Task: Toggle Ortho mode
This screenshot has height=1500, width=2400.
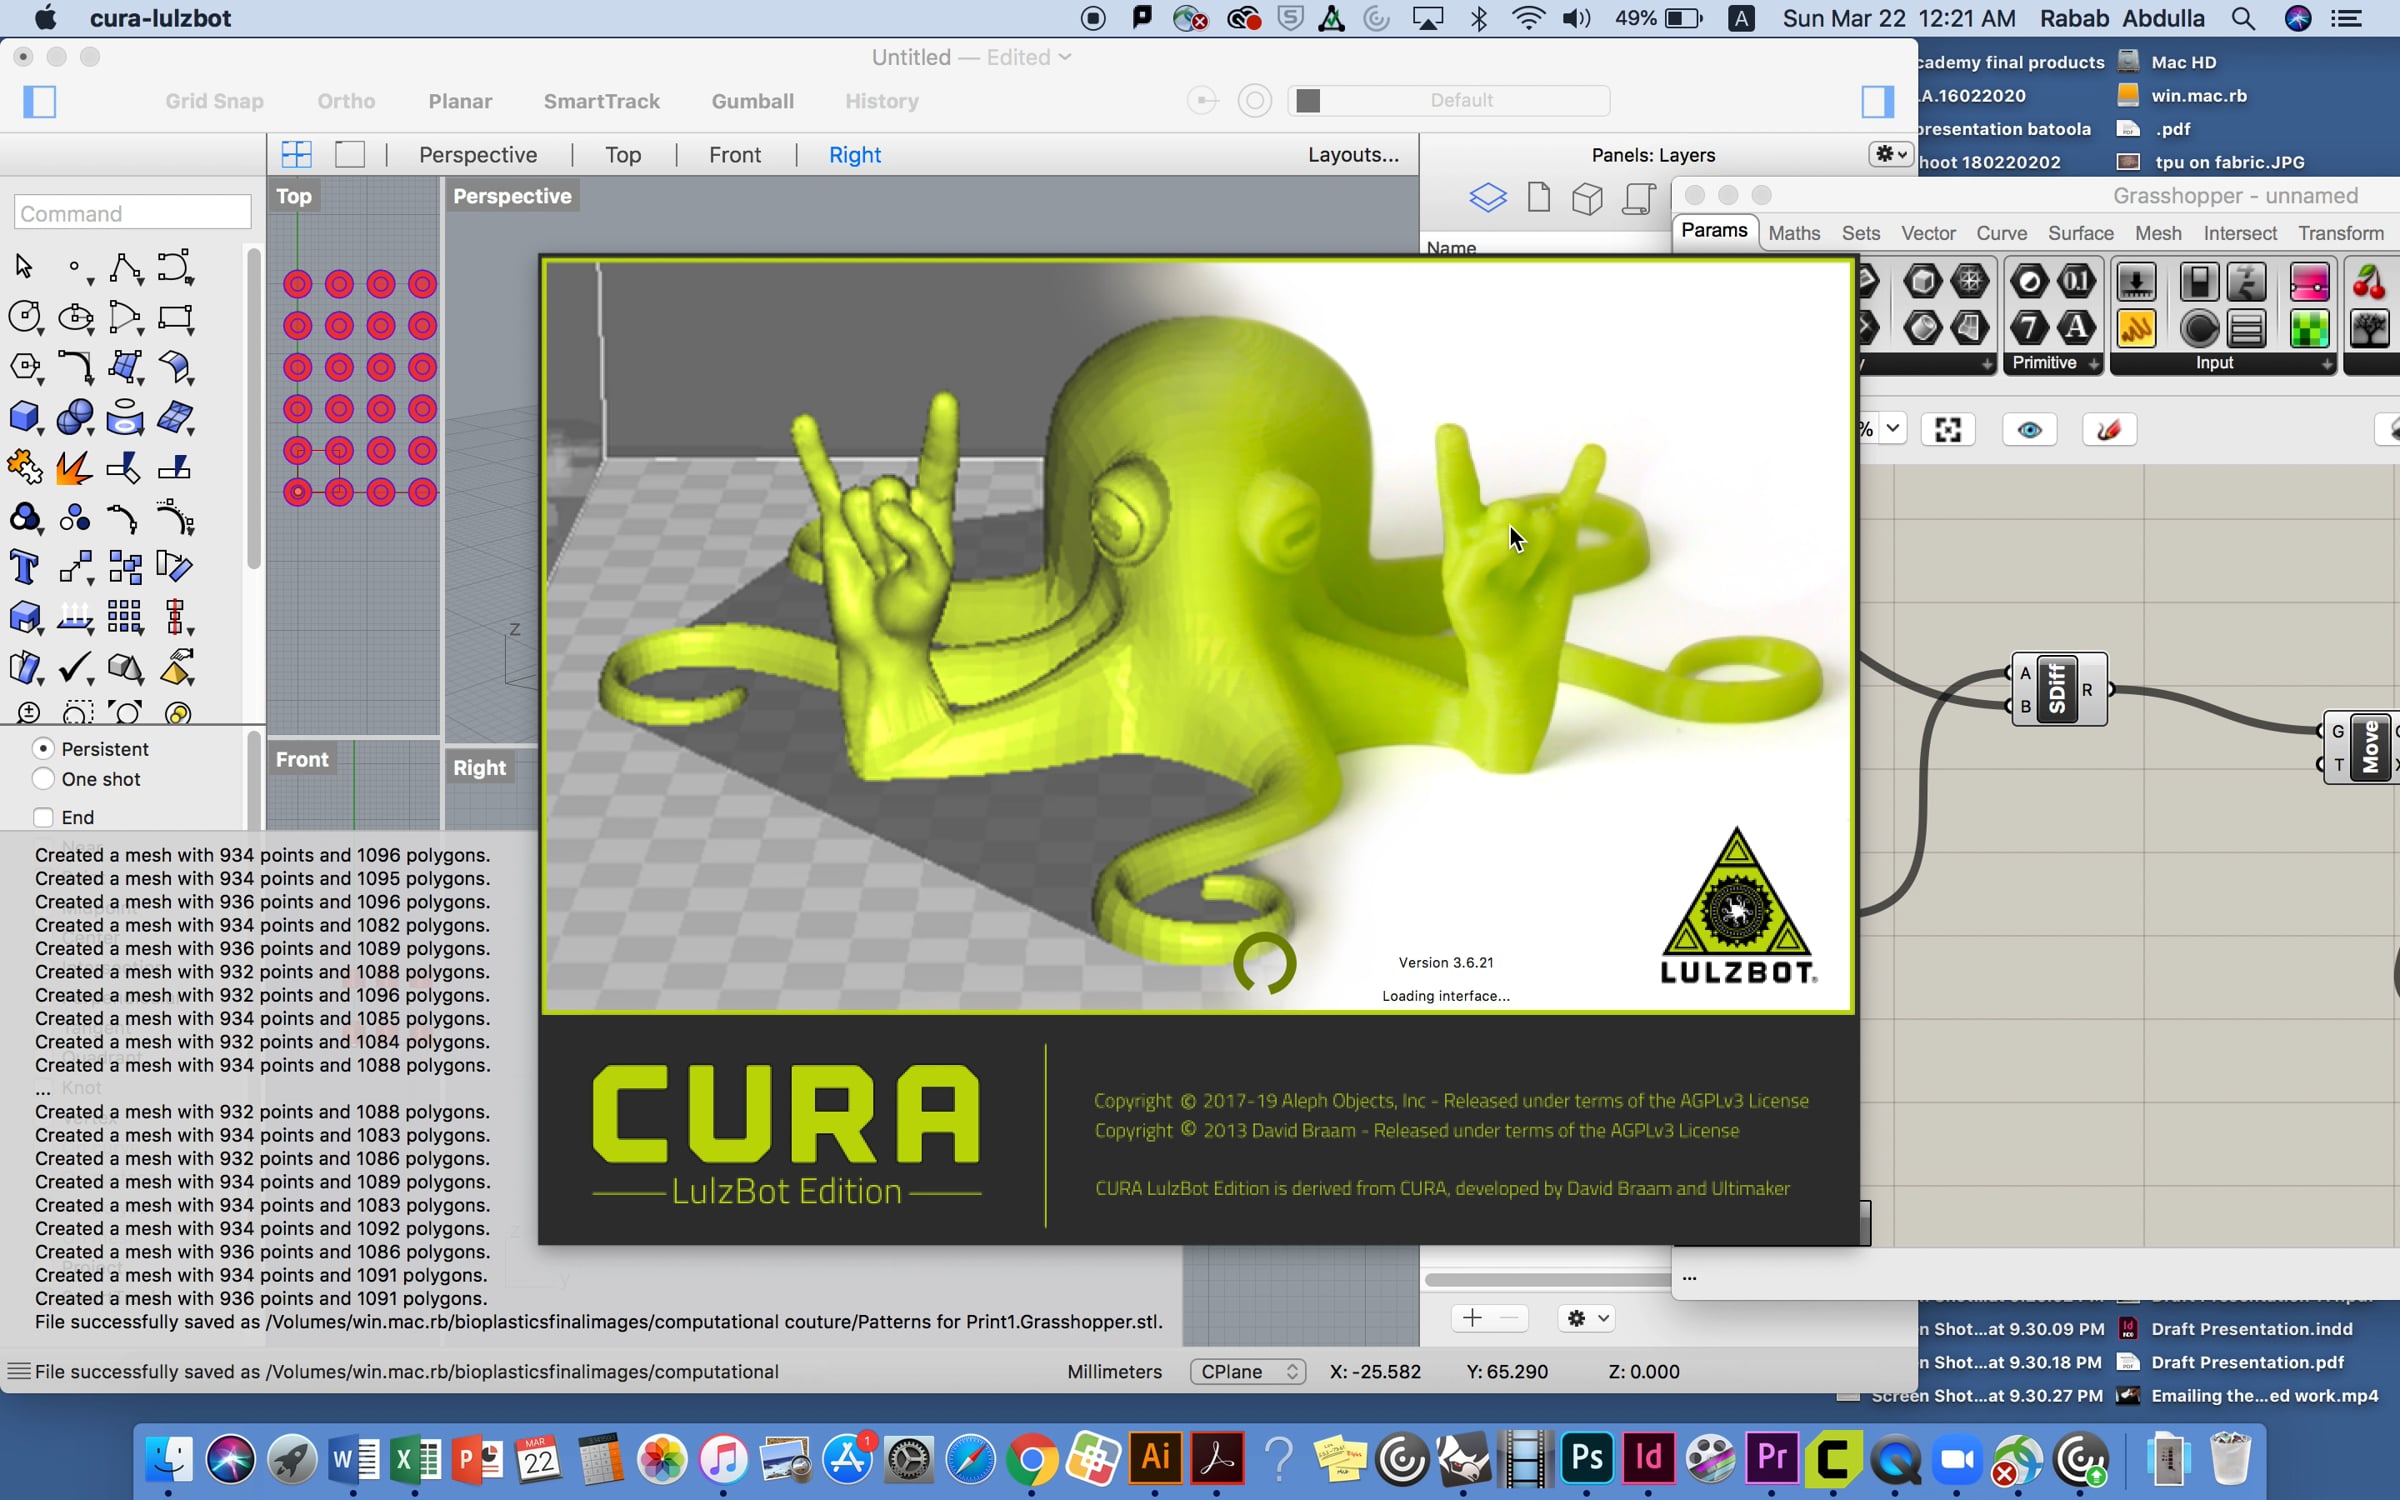Action: click(x=346, y=101)
